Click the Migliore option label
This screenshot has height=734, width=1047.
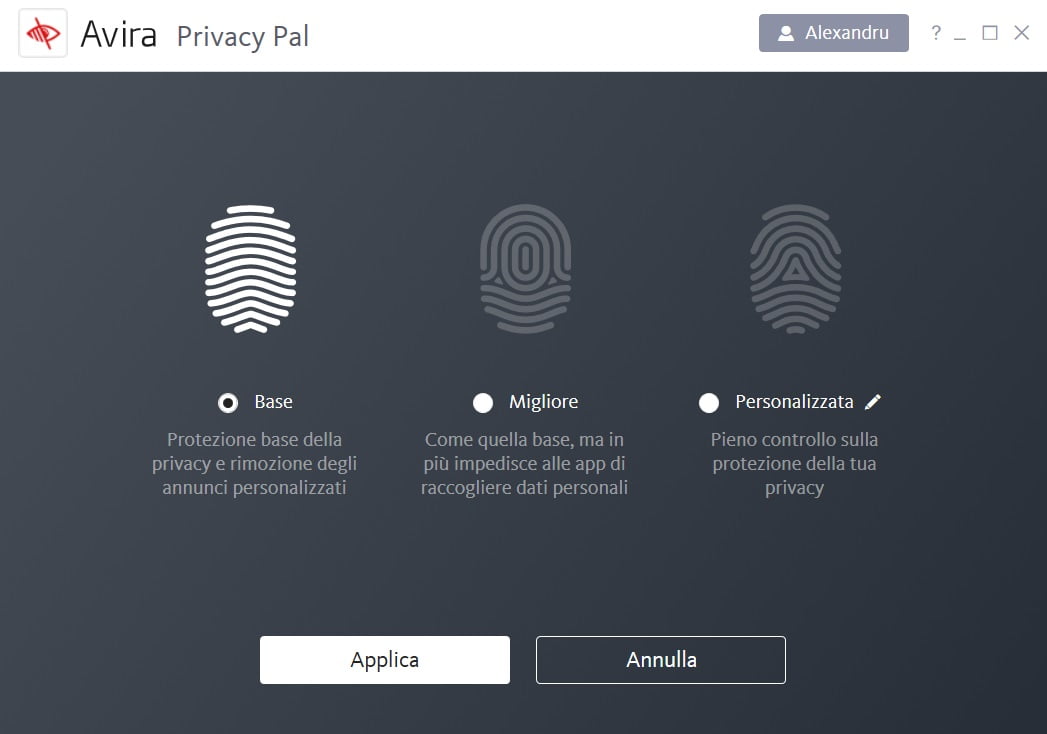[x=544, y=402]
